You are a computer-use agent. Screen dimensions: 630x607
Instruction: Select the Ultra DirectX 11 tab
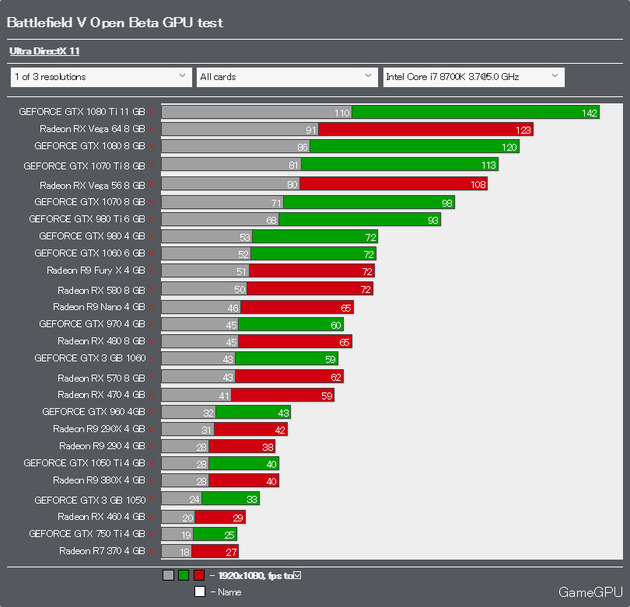(x=44, y=51)
